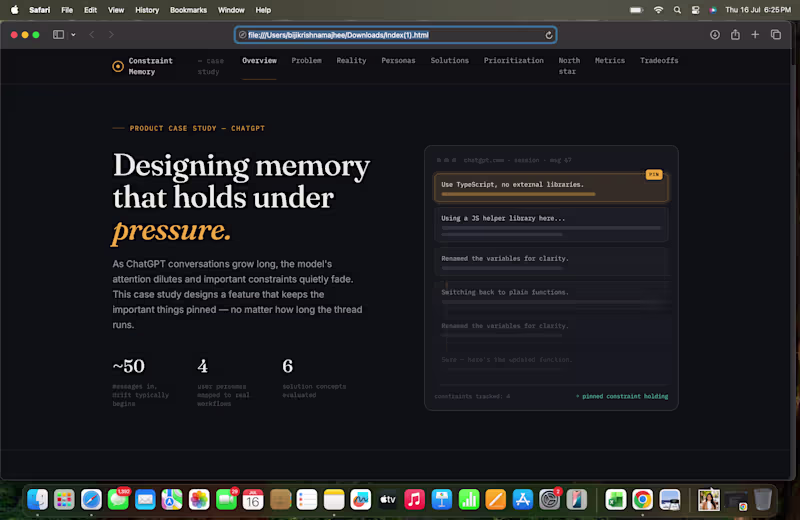Open Messages from the dock
The height and width of the screenshot is (520, 800).
pos(118,500)
